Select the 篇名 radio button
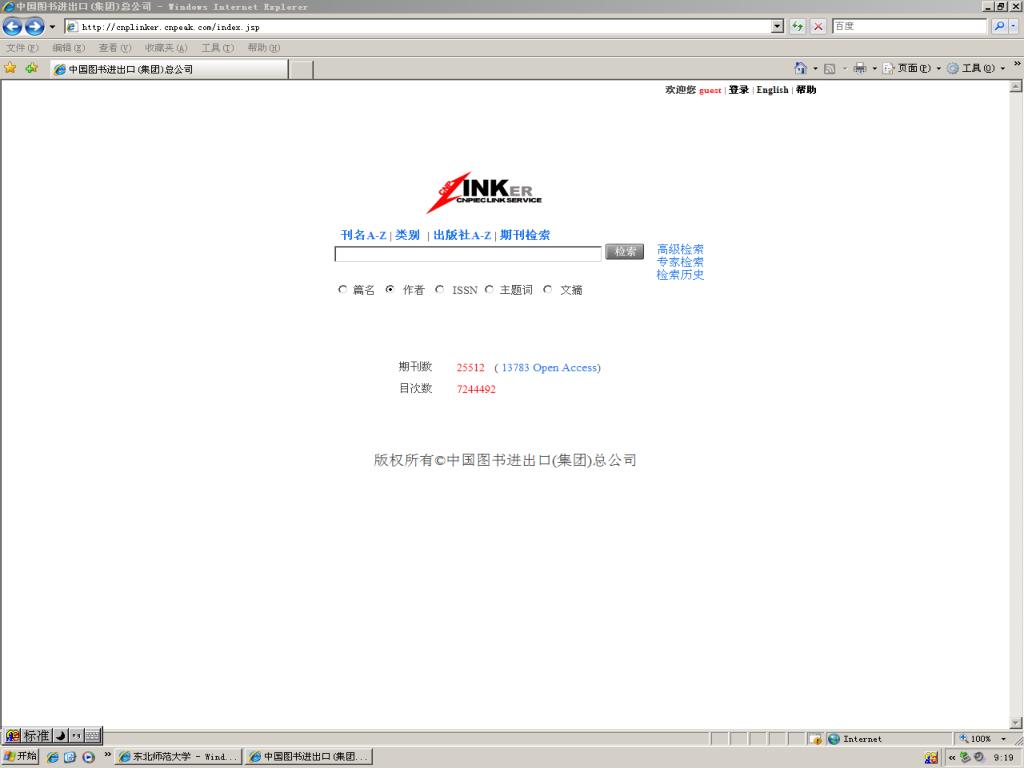Viewport: 1024px width, 768px height. click(342, 289)
